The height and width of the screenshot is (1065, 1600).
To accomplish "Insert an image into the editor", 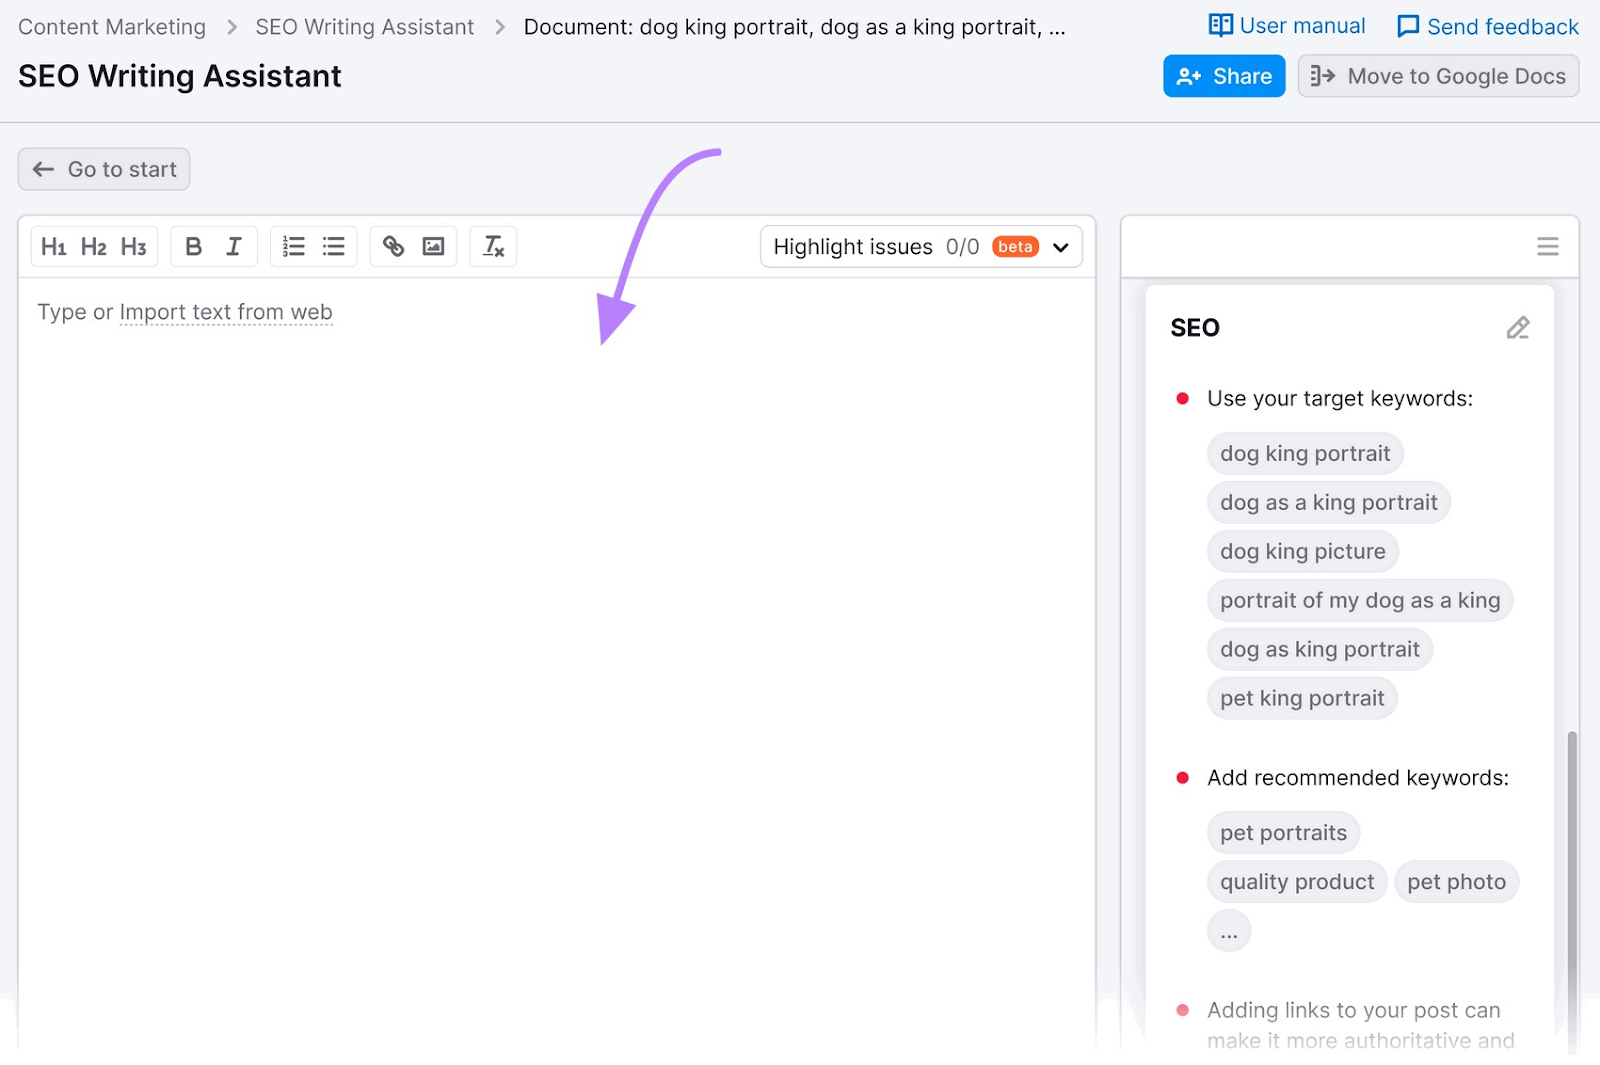I will pos(434,246).
